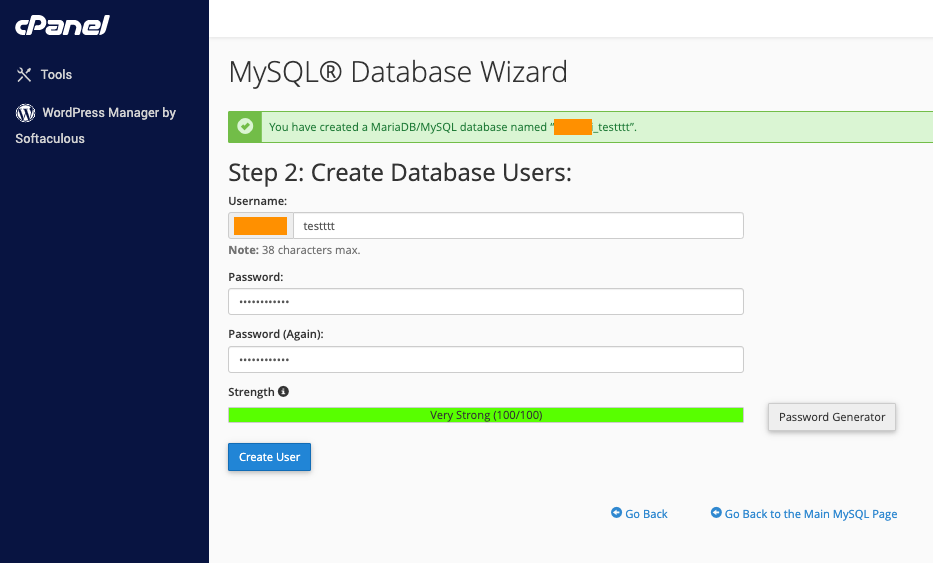This screenshot has height=563, width=933.
Task: Click the green success checkmark icon
Action: coord(245,127)
